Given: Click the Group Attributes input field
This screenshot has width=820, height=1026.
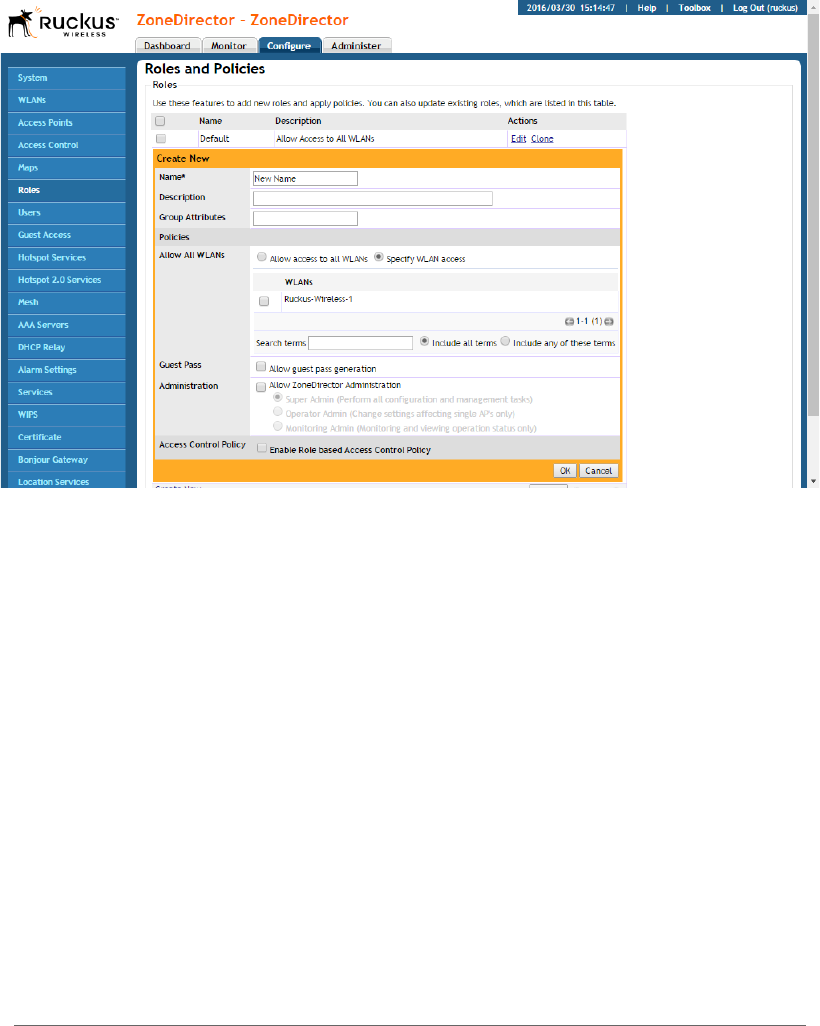Looking at the screenshot, I should (x=305, y=219).
